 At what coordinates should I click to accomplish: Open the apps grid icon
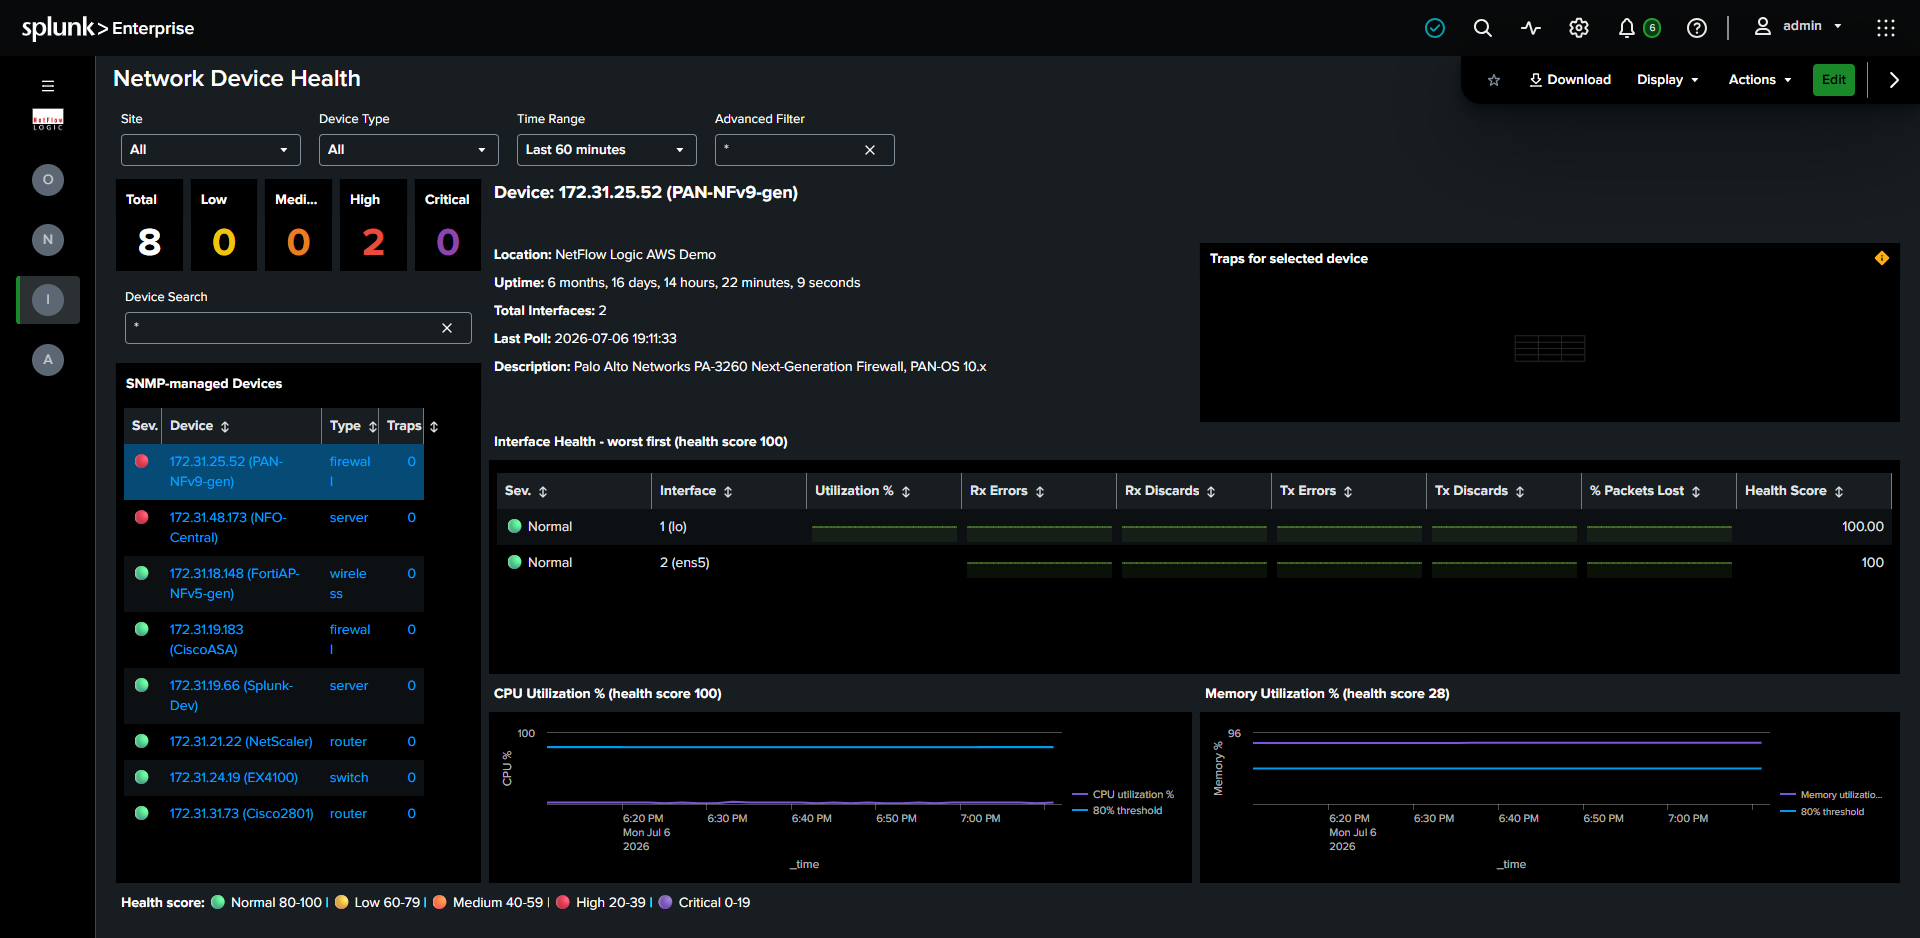[1886, 28]
